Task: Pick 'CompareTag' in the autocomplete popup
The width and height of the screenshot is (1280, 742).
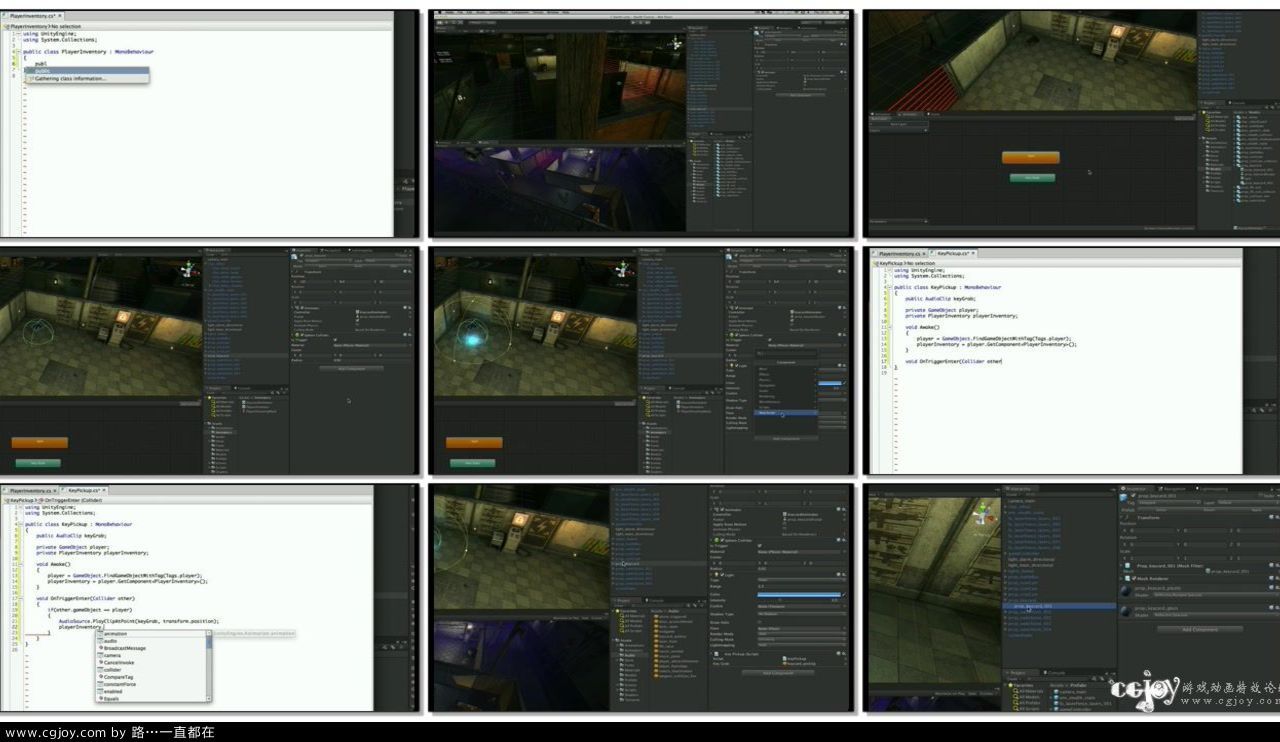Action: [x=118, y=677]
